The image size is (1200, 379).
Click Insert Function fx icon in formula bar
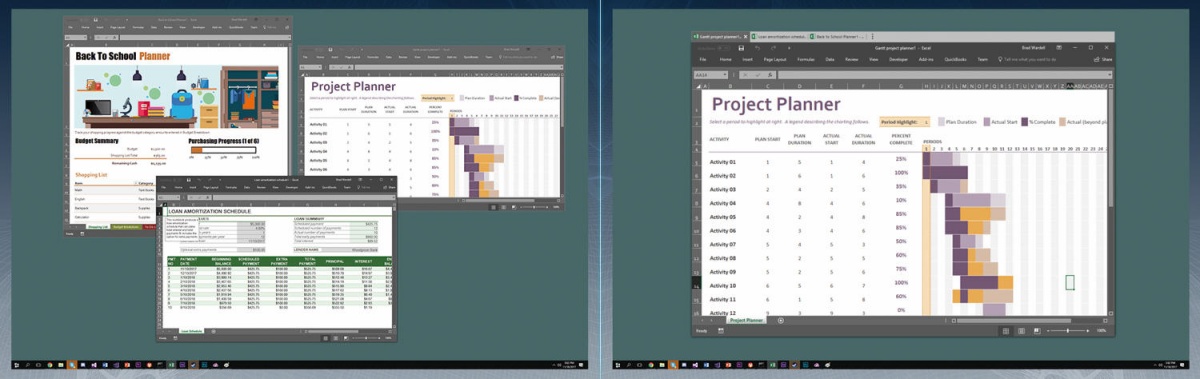[771, 75]
